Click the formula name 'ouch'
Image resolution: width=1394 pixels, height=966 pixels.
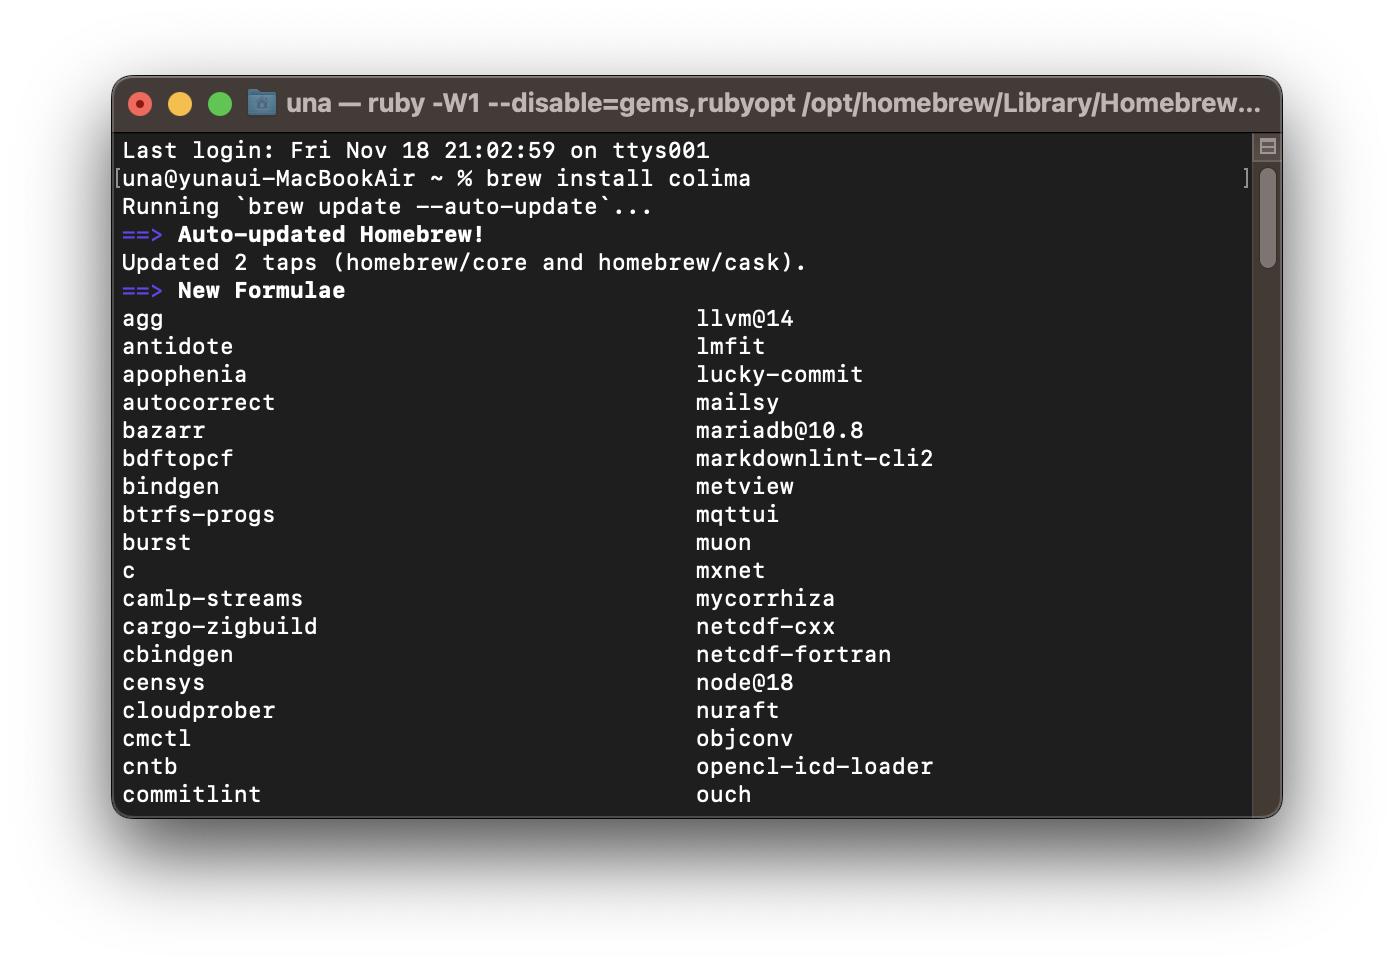(x=724, y=795)
